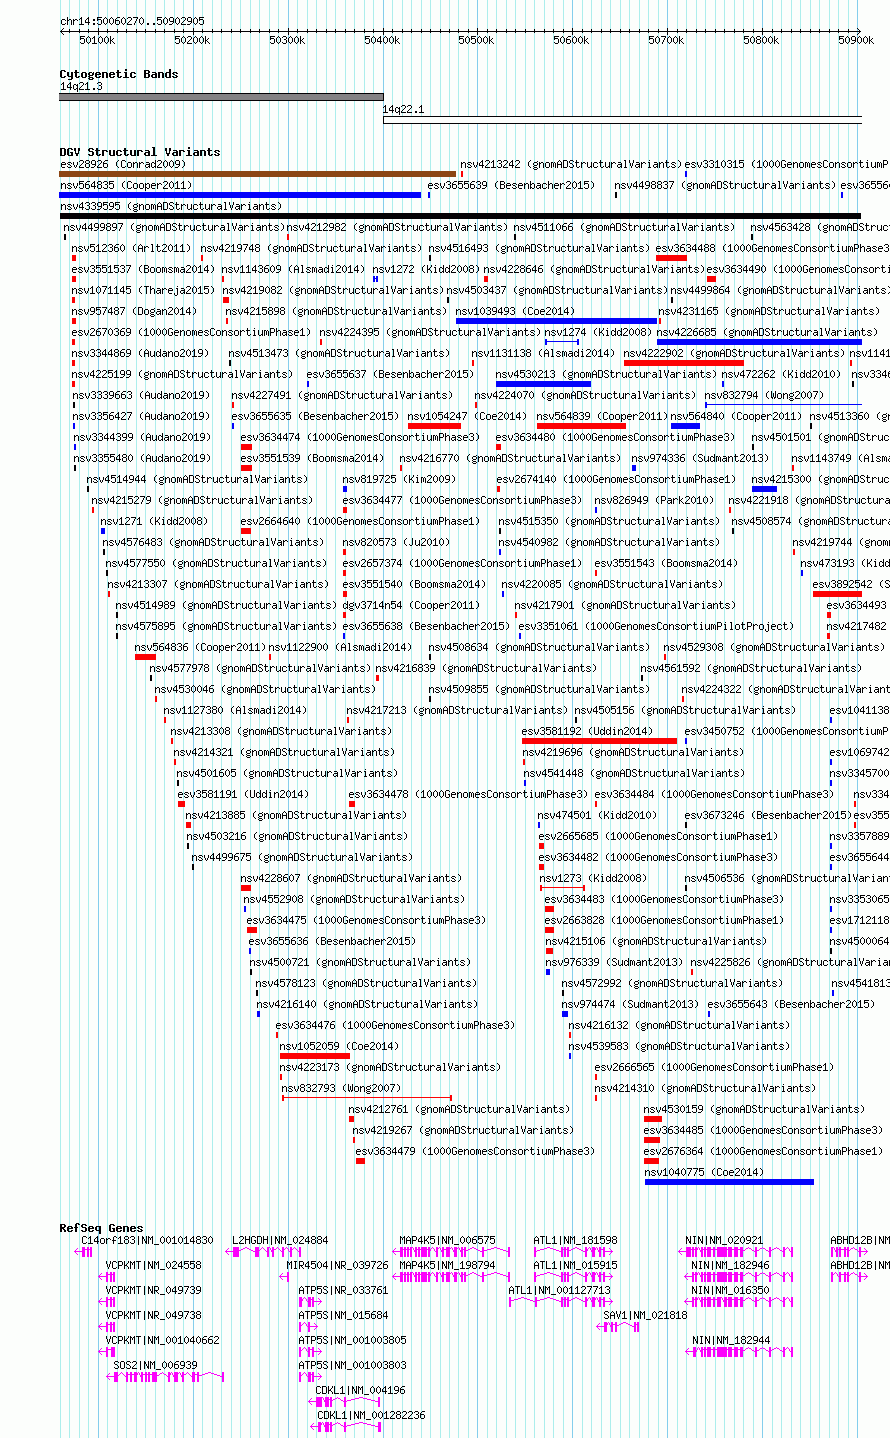This screenshot has height=1438, width=890.
Task: Click the DGV Structural Variants track title
Action: pos(140,152)
